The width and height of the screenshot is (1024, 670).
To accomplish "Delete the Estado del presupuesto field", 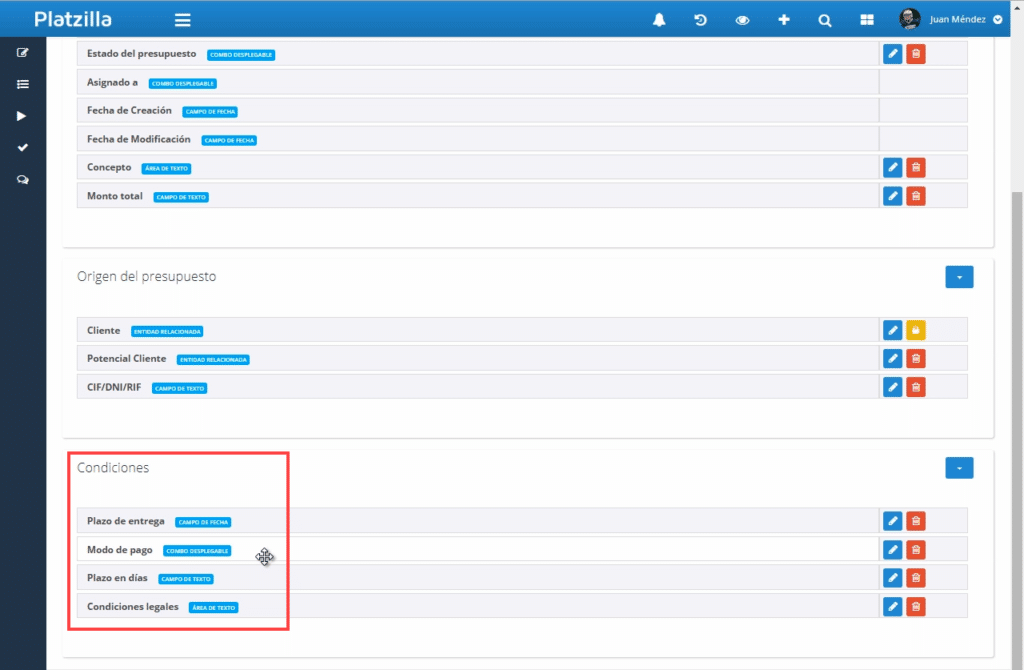I will pos(916,54).
